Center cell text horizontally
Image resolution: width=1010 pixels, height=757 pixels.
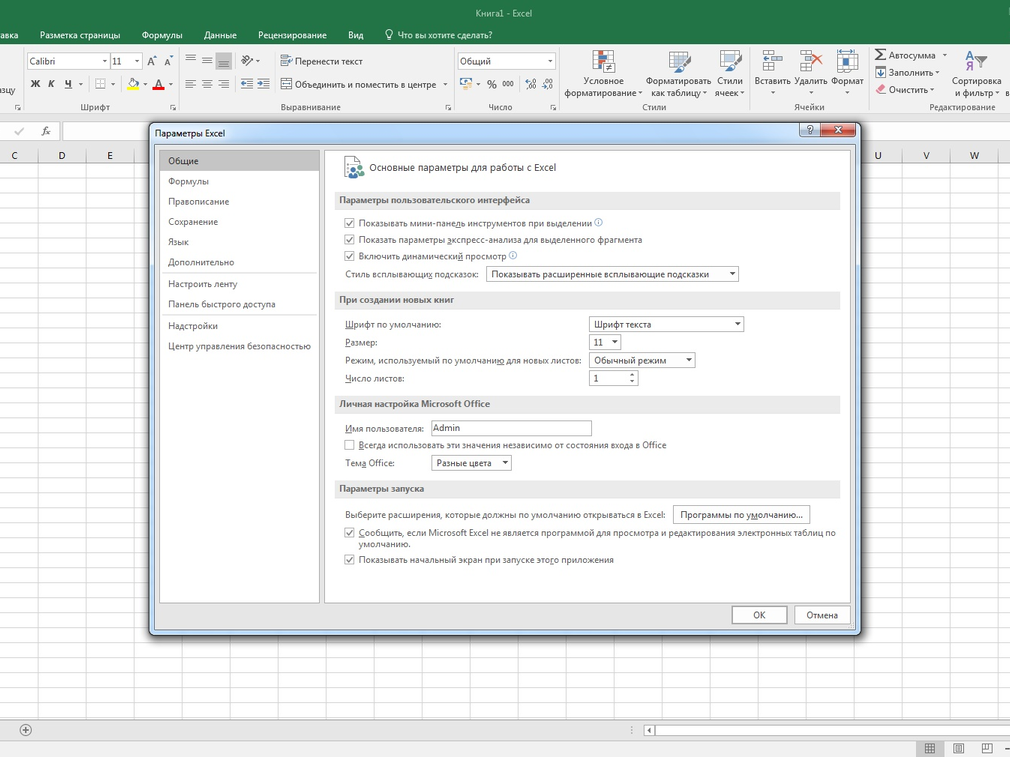(207, 84)
